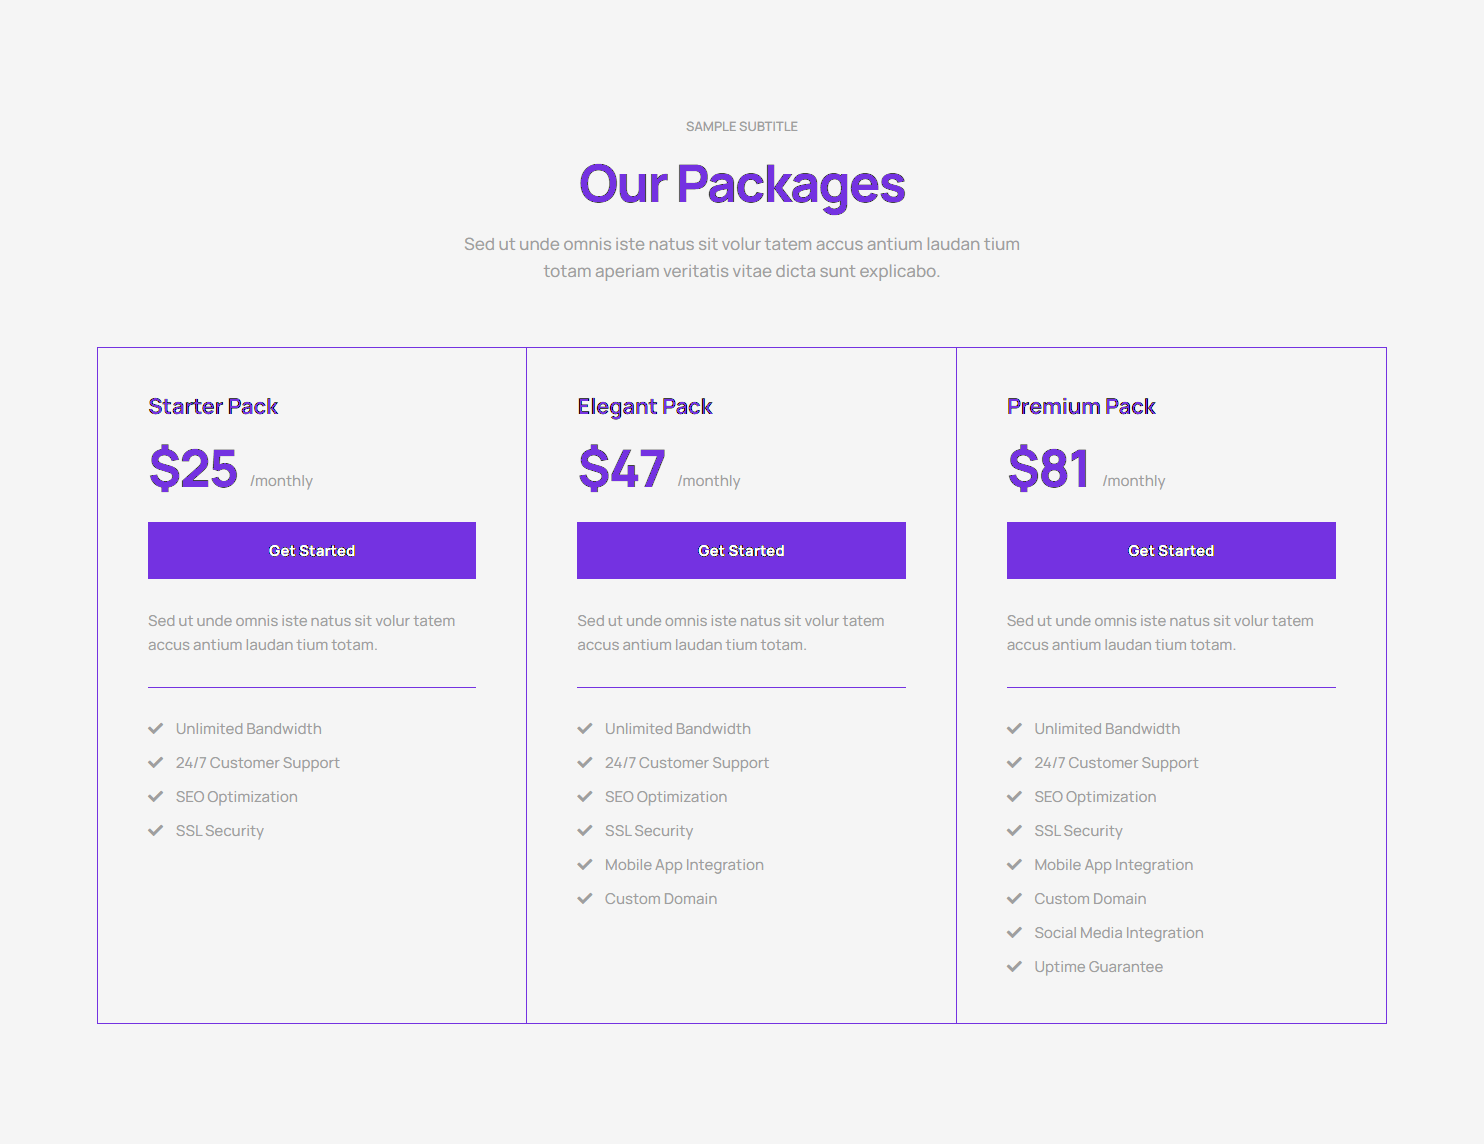Select the Elegant Pack title text
This screenshot has height=1144, width=1484.
pos(645,406)
